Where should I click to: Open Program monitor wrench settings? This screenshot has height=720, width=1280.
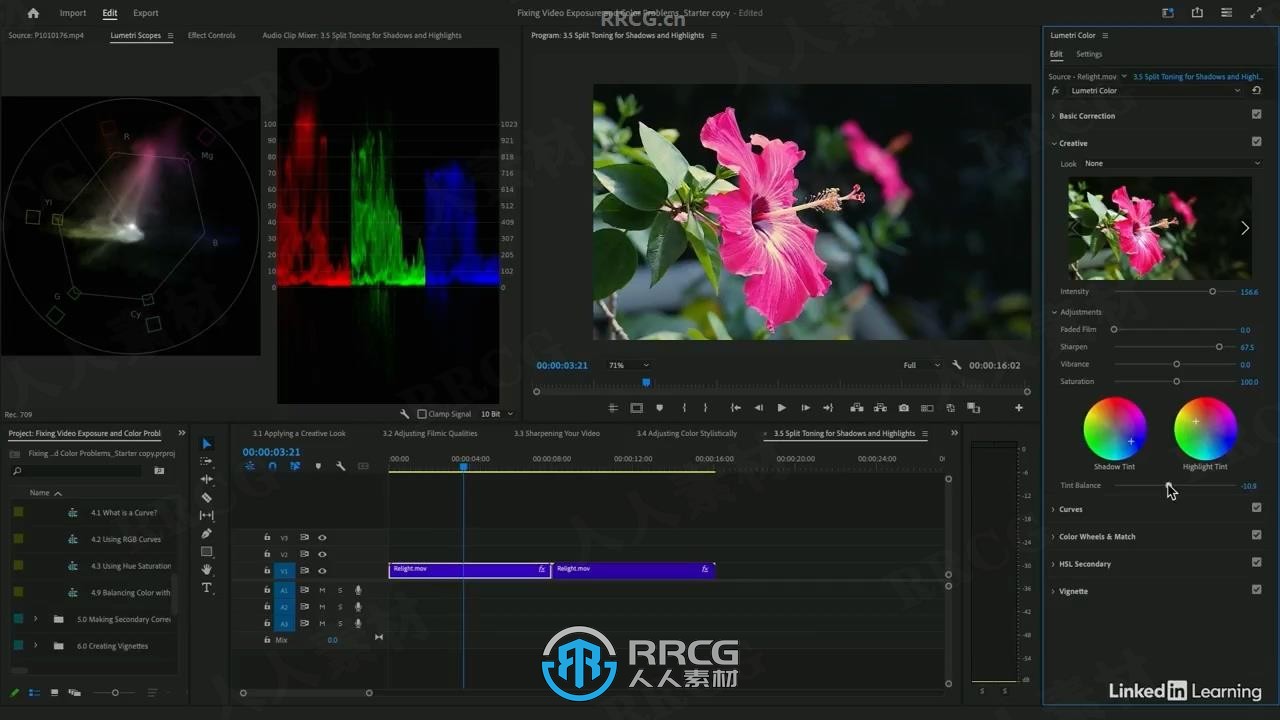(x=957, y=365)
